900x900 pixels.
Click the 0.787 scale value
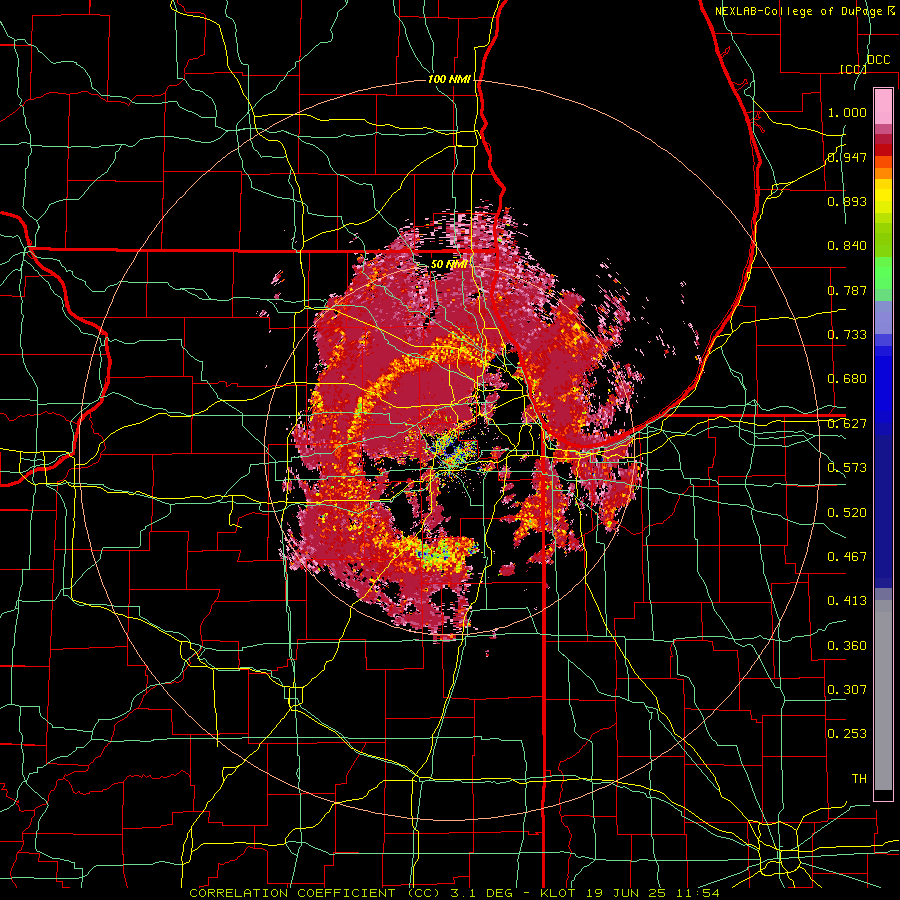pos(847,290)
